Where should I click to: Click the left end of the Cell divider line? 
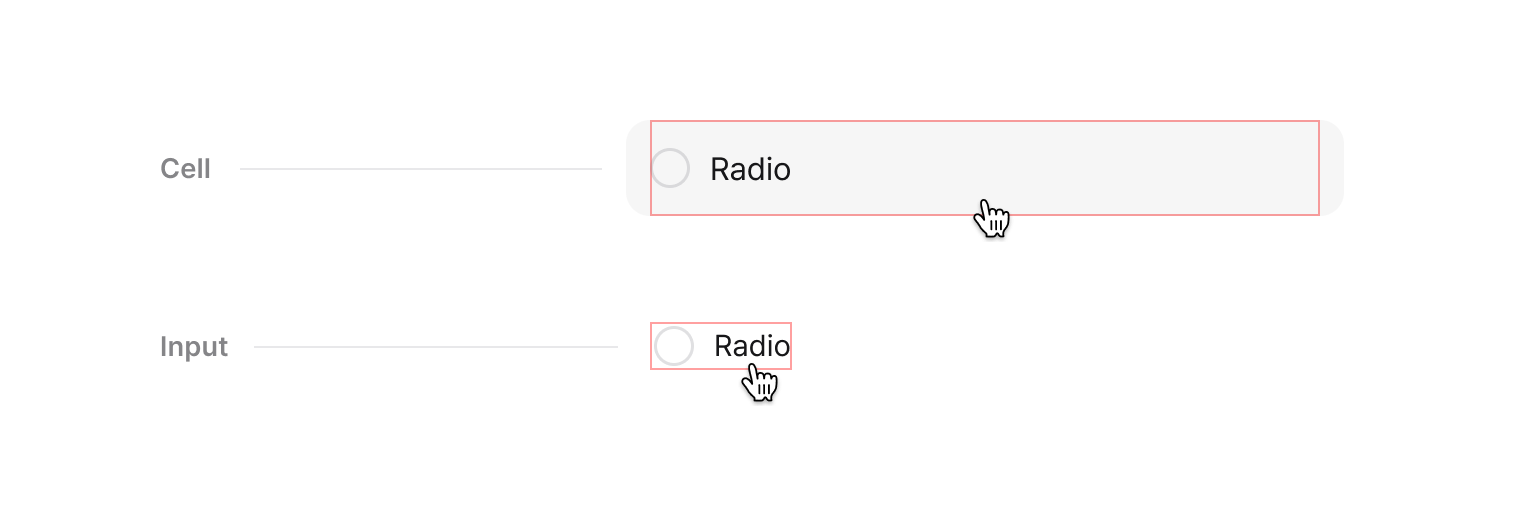tap(246, 169)
